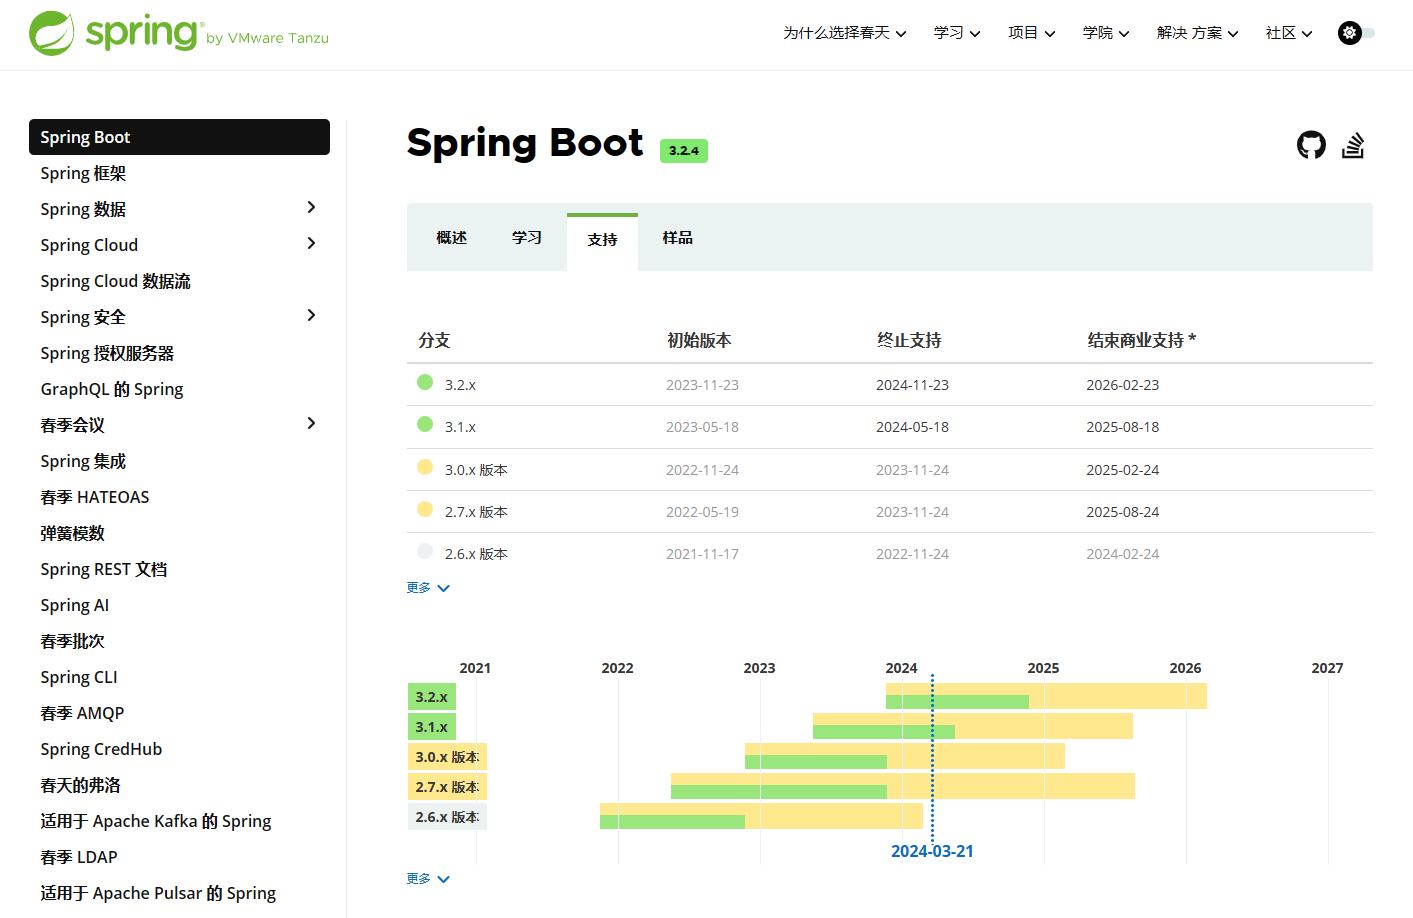Click the 3.2.x label in timeline chart
The height and width of the screenshot is (918, 1413).
coord(432,697)
